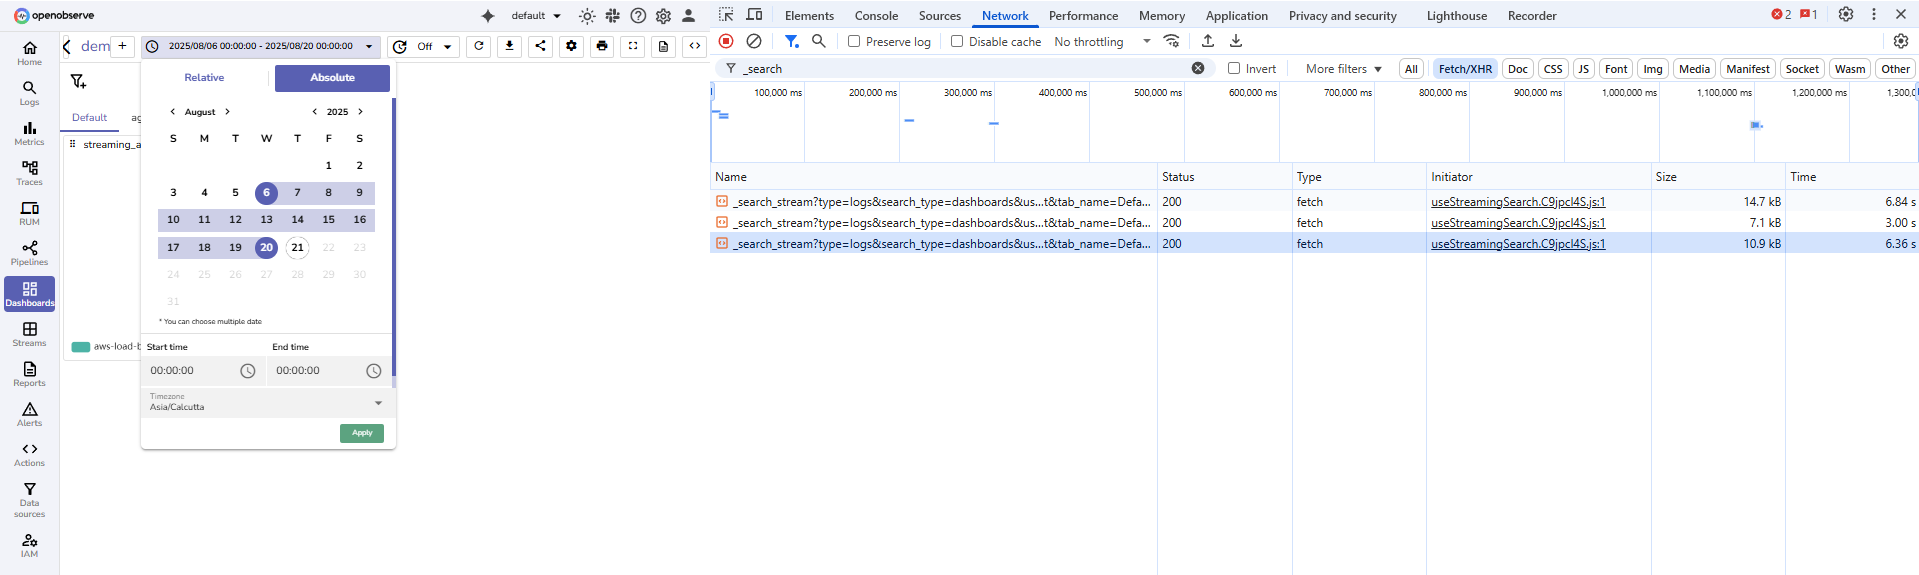Click the dashboard refresh icon

tap(479, 46)
